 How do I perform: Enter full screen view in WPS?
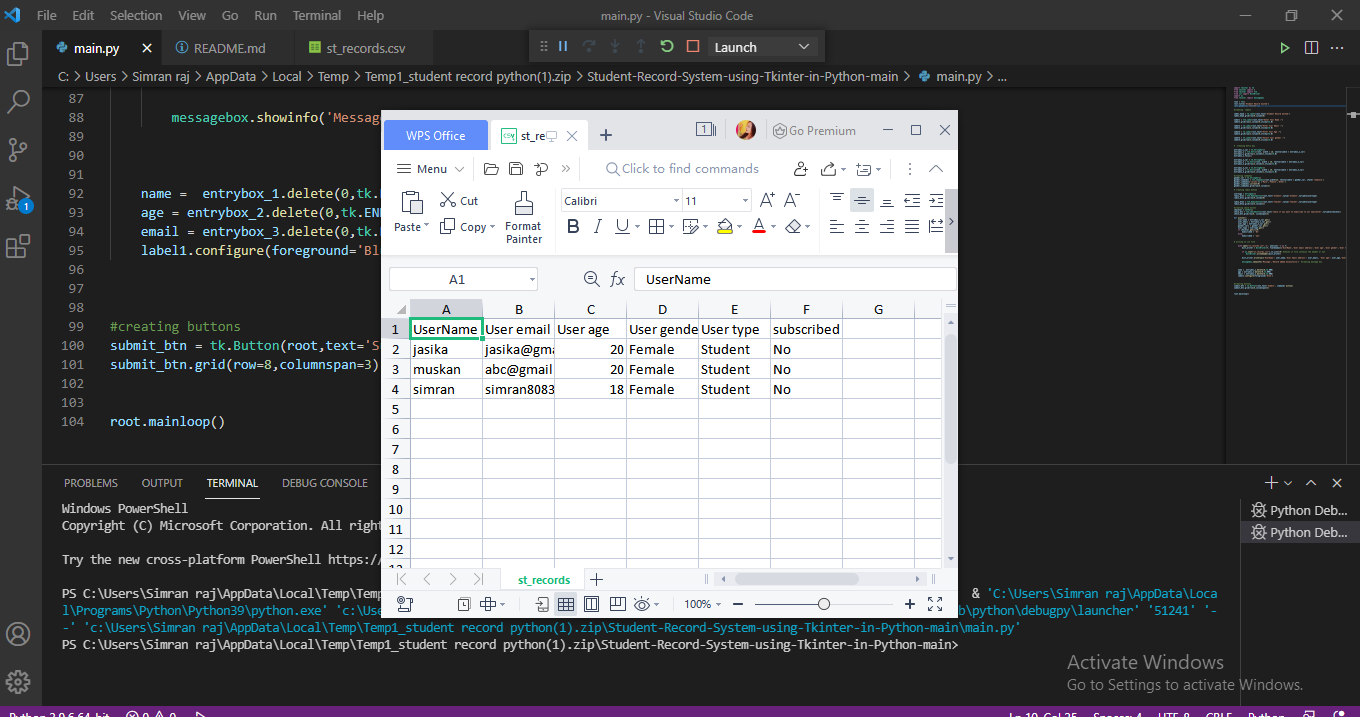pyautogui.click(x=935, y=604)
